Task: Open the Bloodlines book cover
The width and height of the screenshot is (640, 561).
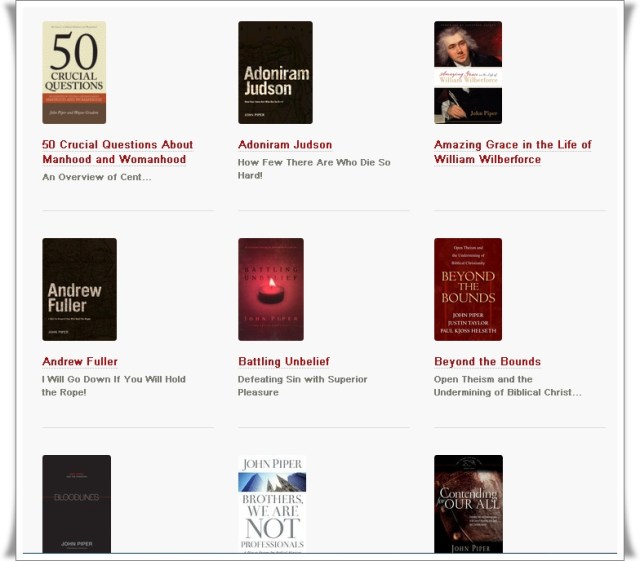Action: tap(76, 504)
